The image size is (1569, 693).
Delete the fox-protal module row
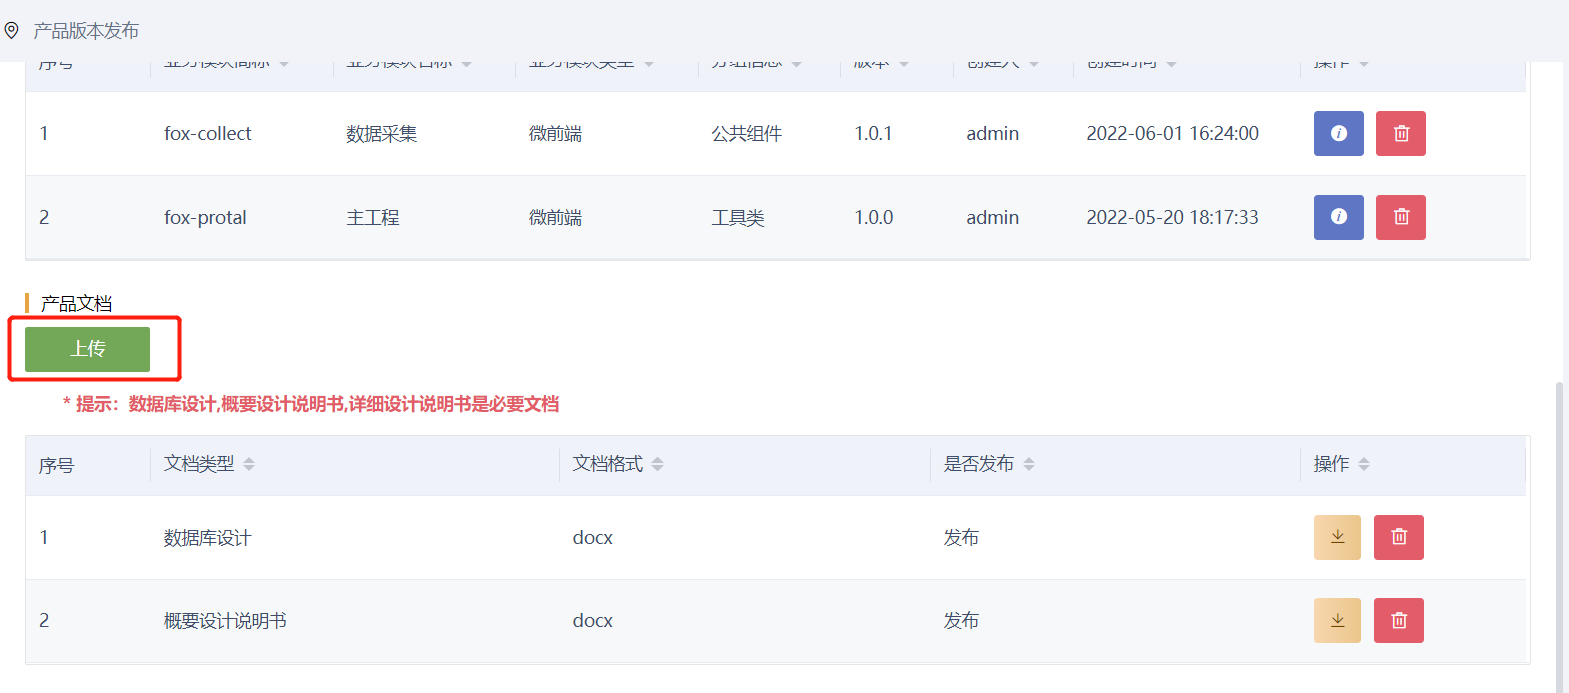coord(1400,217)
